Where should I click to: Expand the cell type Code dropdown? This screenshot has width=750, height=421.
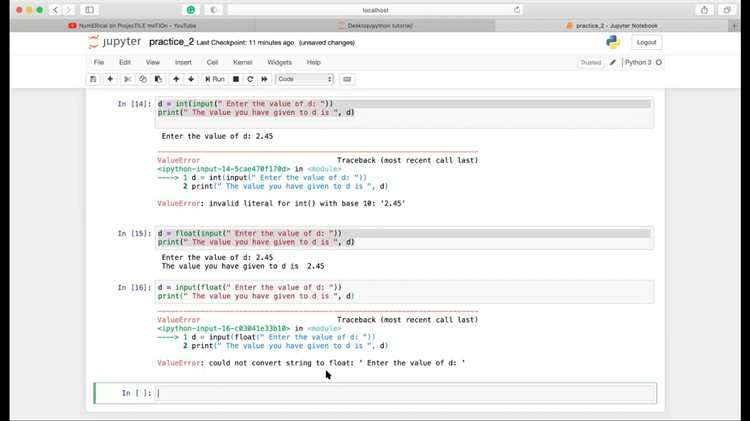pyautogui.click(x=303, y=79)
